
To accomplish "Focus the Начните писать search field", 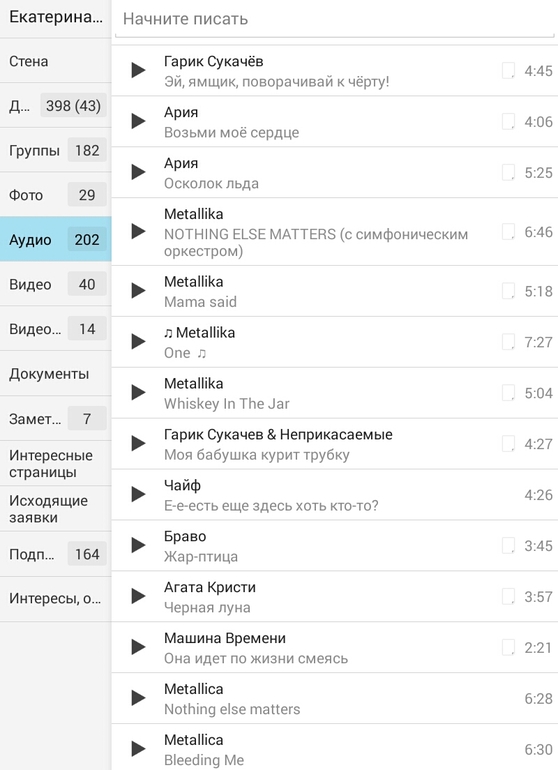I will point(335,20).
